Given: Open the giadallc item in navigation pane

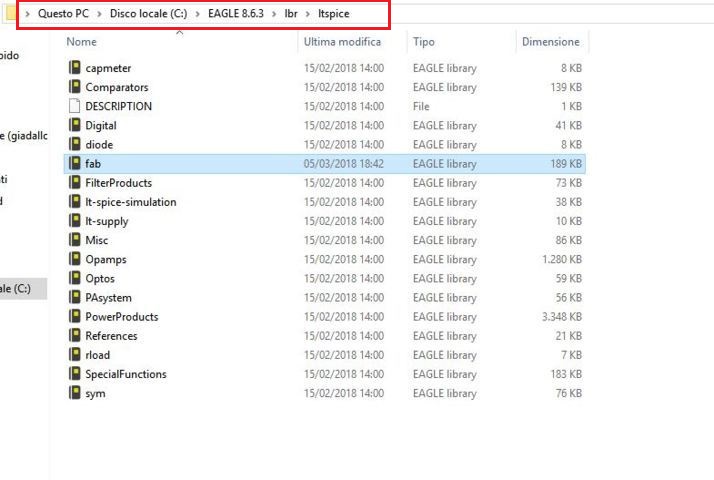Looking at the screenshot, I should pyautogui.click(x=24, y=135).
